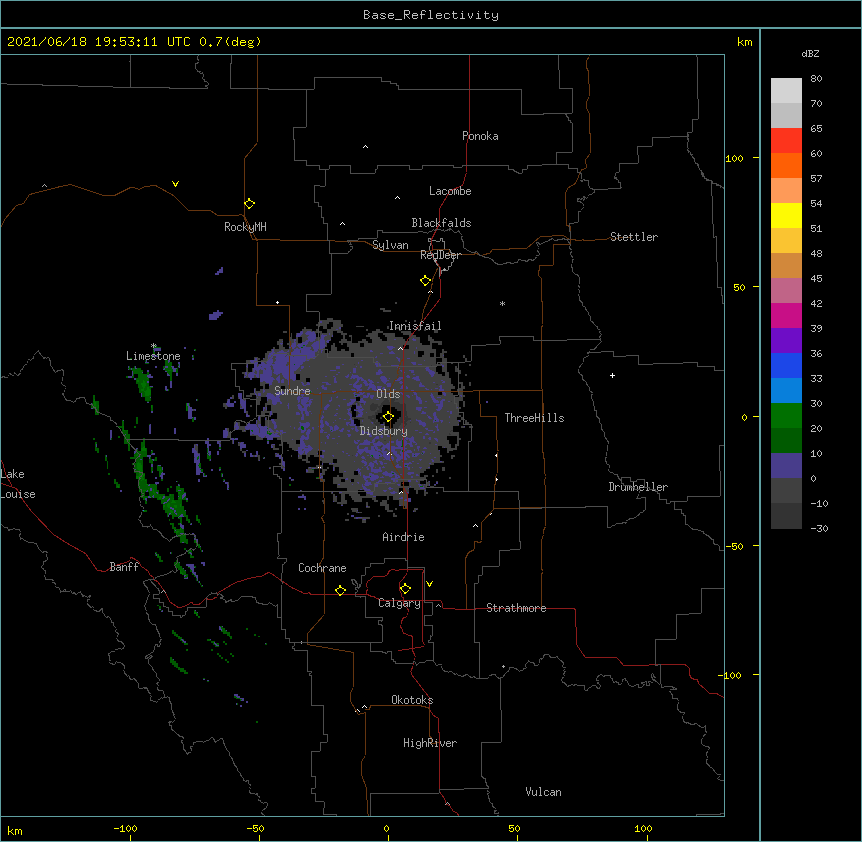
Task: Select the dark green 10-20 dBZ swatch
Action: coord(786,441)
